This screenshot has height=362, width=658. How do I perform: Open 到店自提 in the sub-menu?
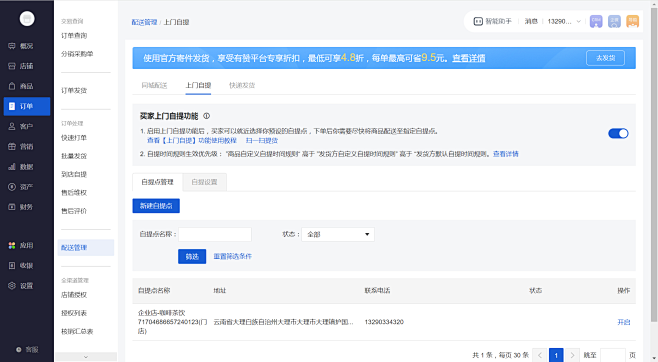click(74, 174)
